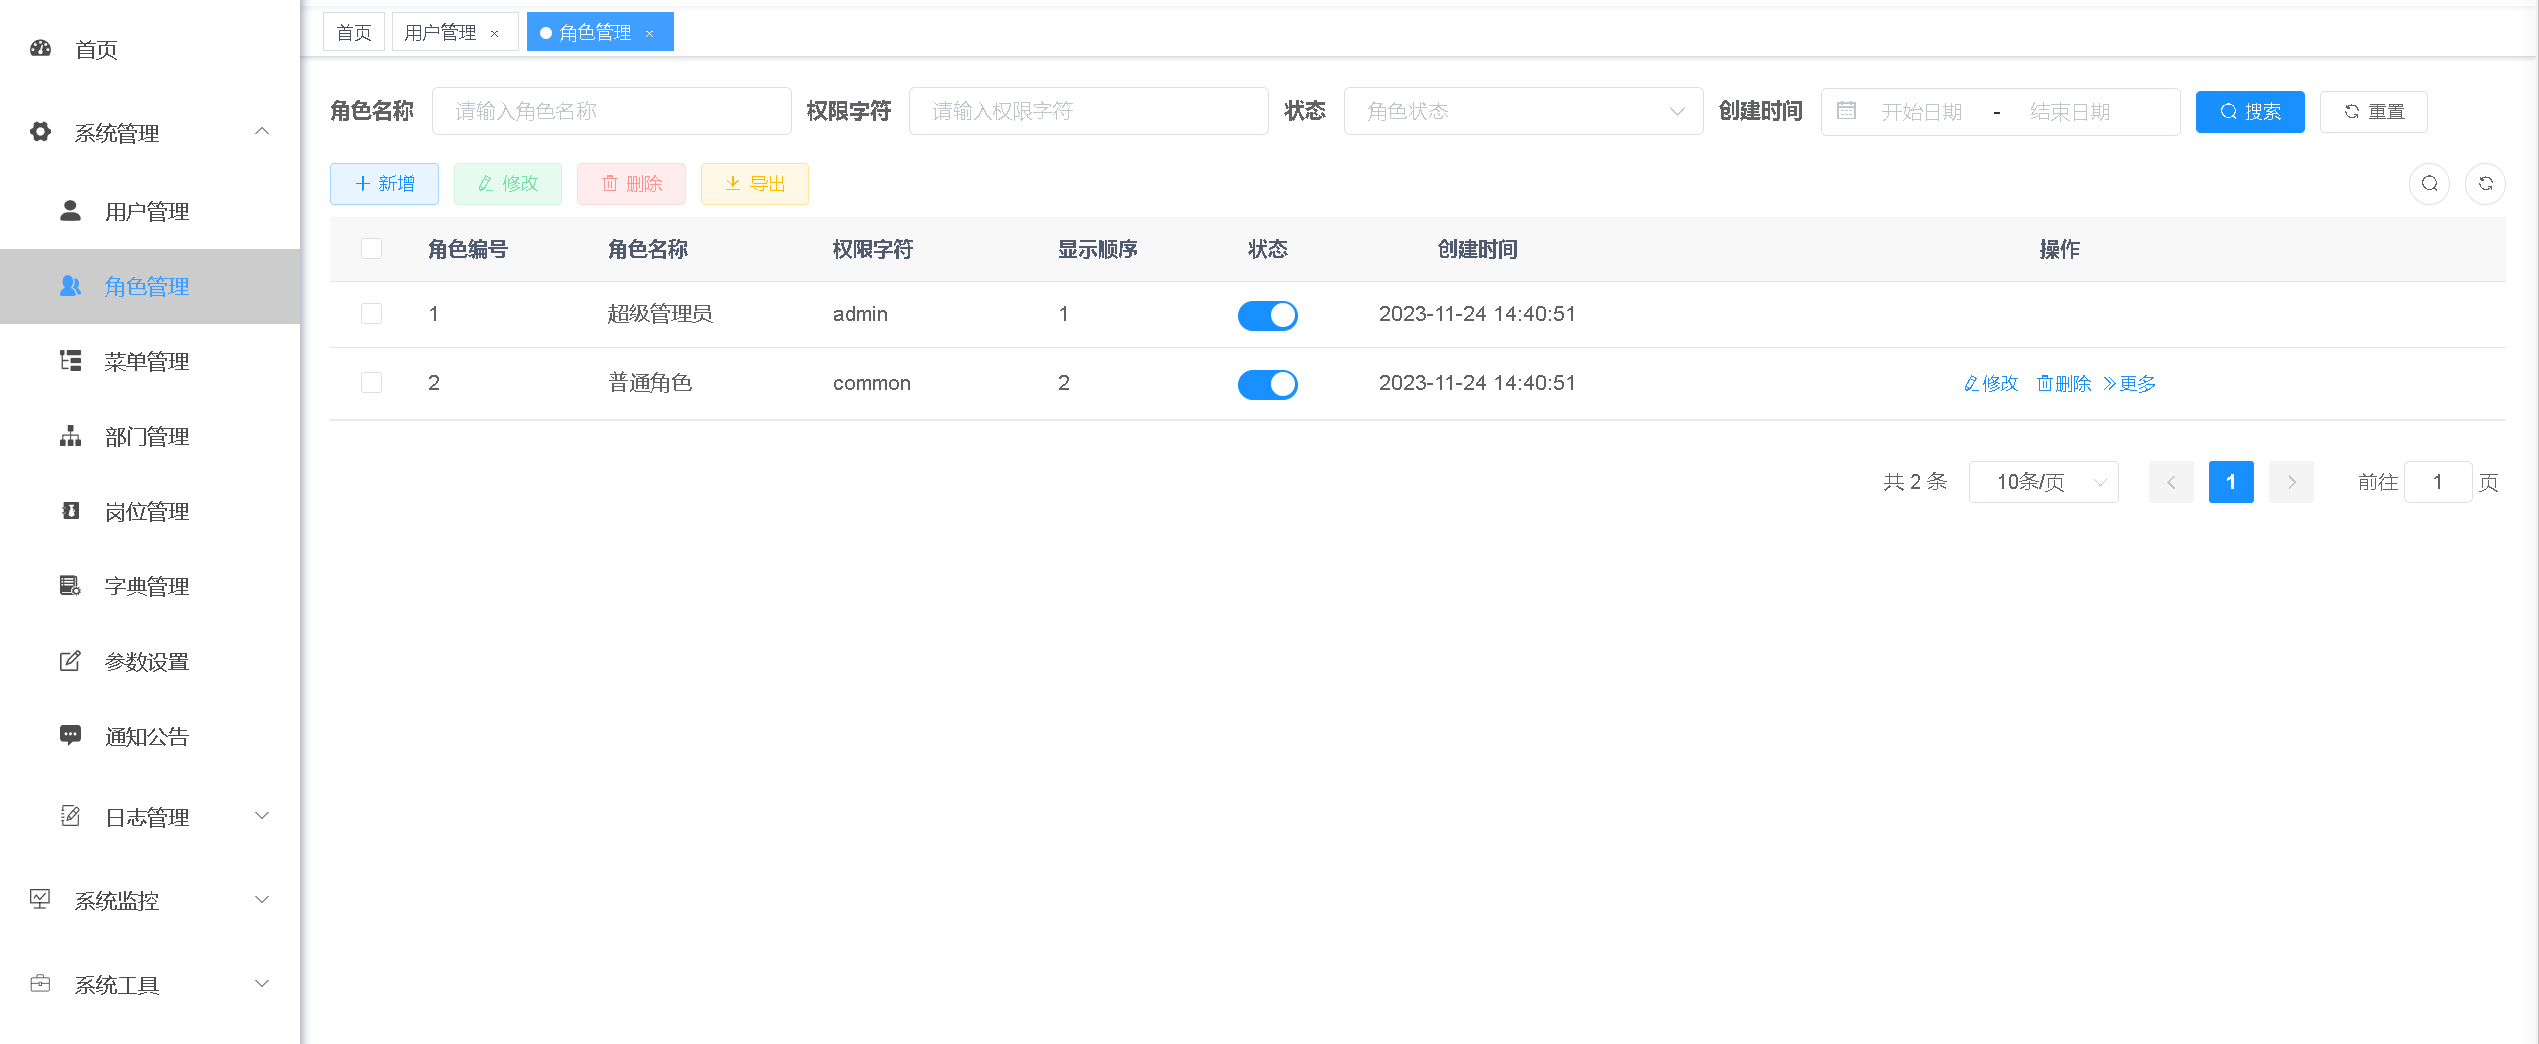The height and width of the screenshot is (1044, 2539).
Task: Open 菜单管理 in the sidebar
Action: tap(150, 361)
